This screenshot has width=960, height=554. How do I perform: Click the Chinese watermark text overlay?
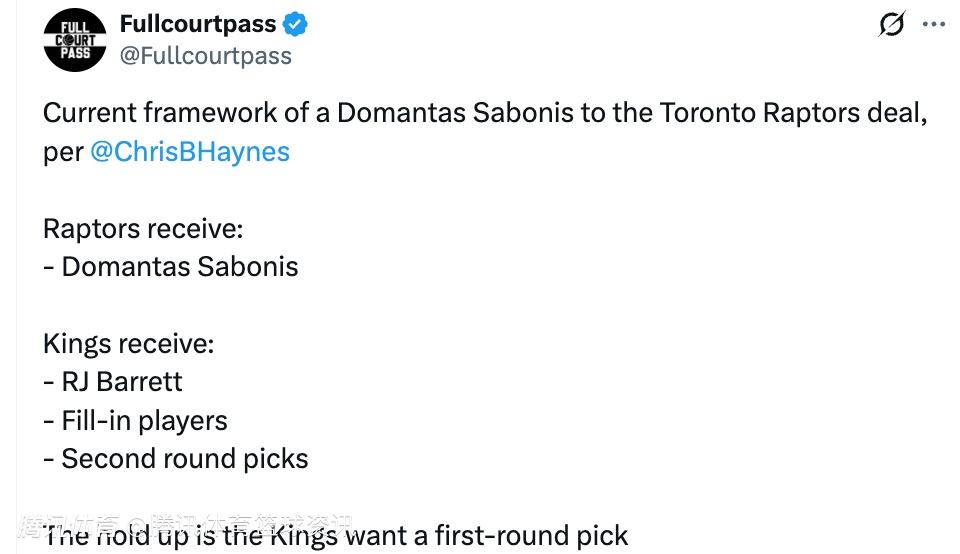coord(185,524)
